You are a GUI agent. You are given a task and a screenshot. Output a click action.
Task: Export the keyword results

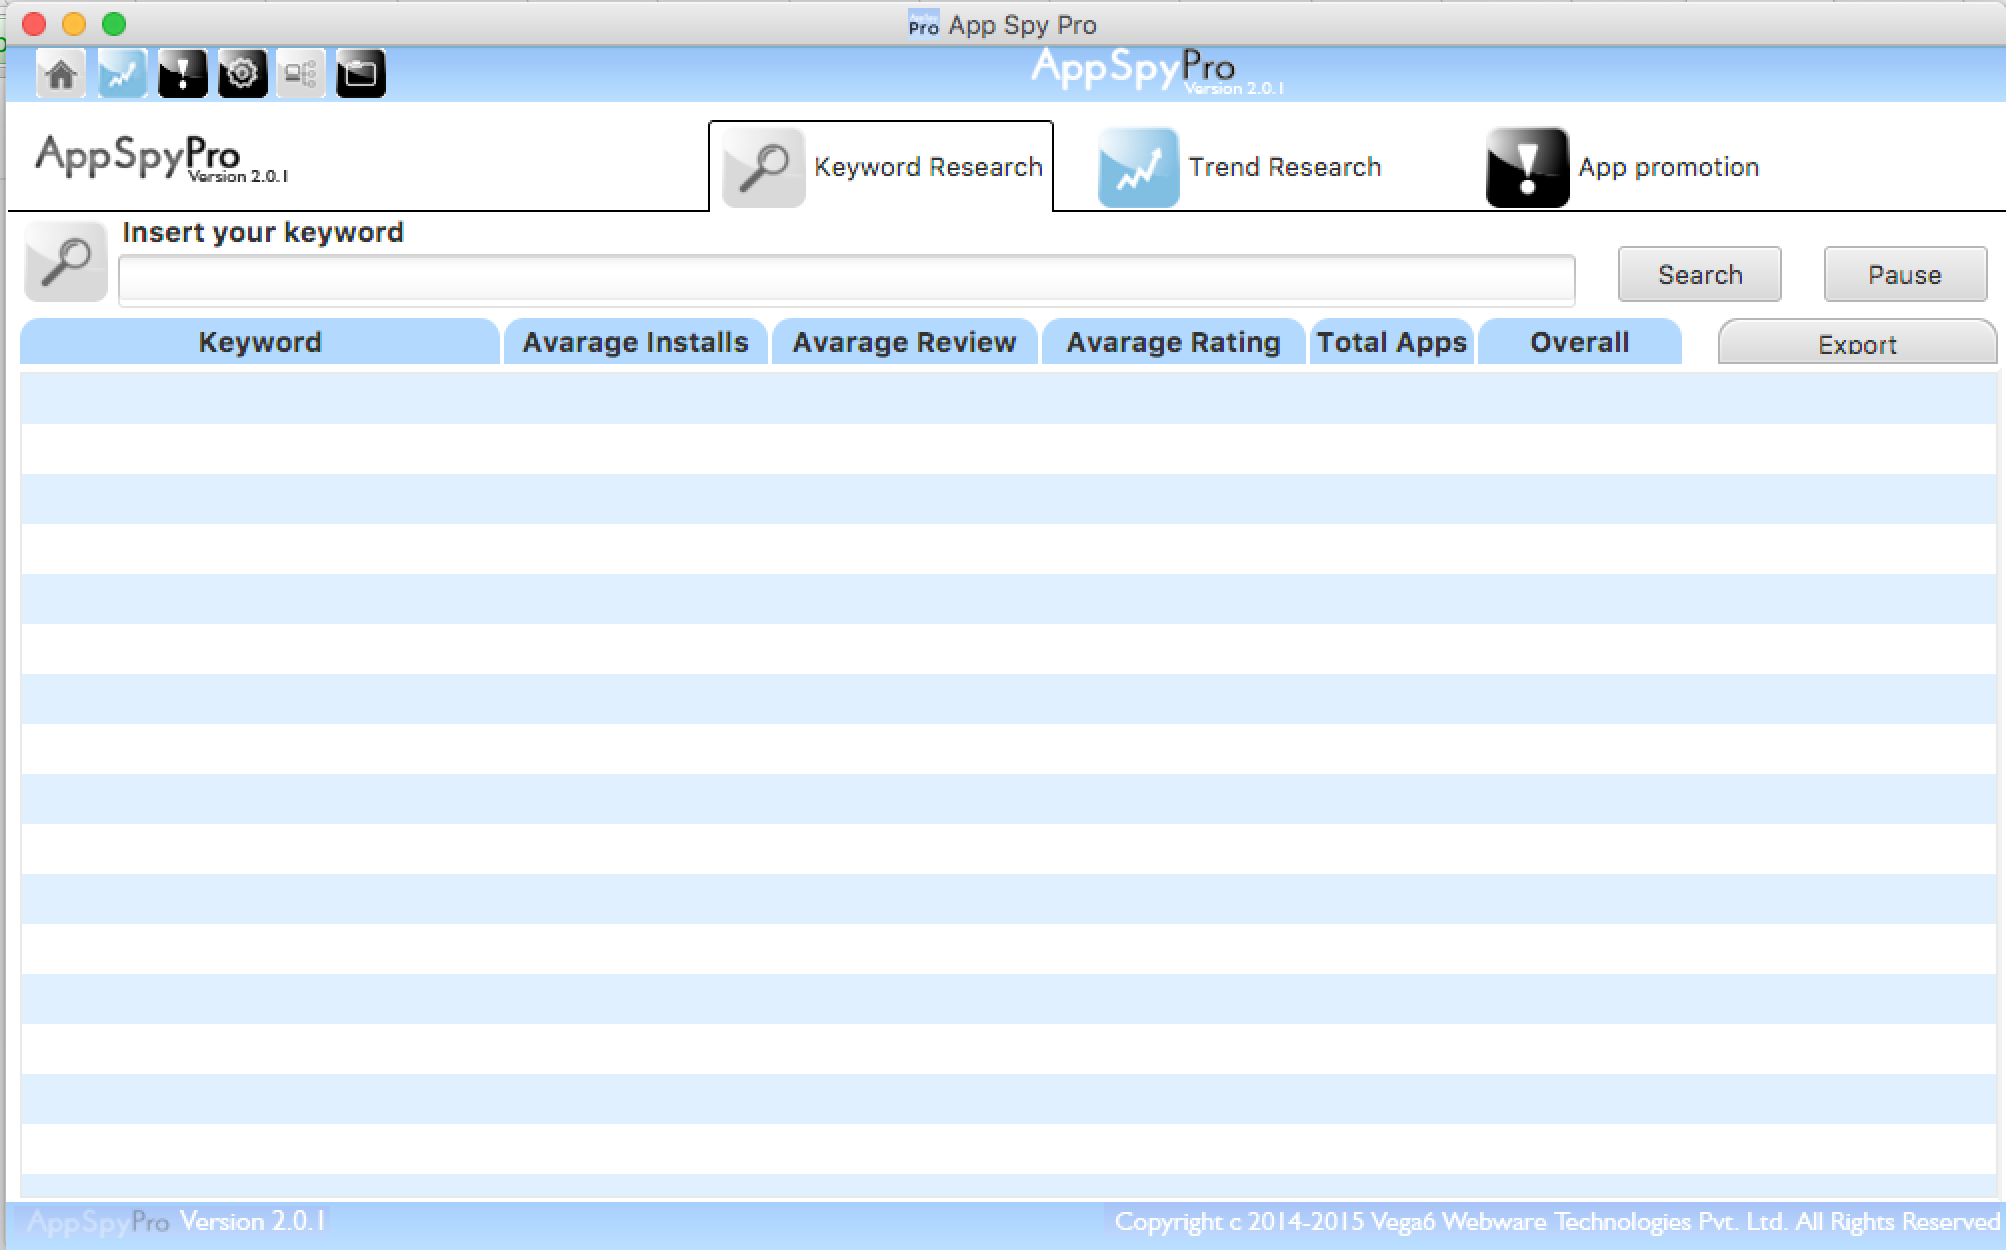1857,343
